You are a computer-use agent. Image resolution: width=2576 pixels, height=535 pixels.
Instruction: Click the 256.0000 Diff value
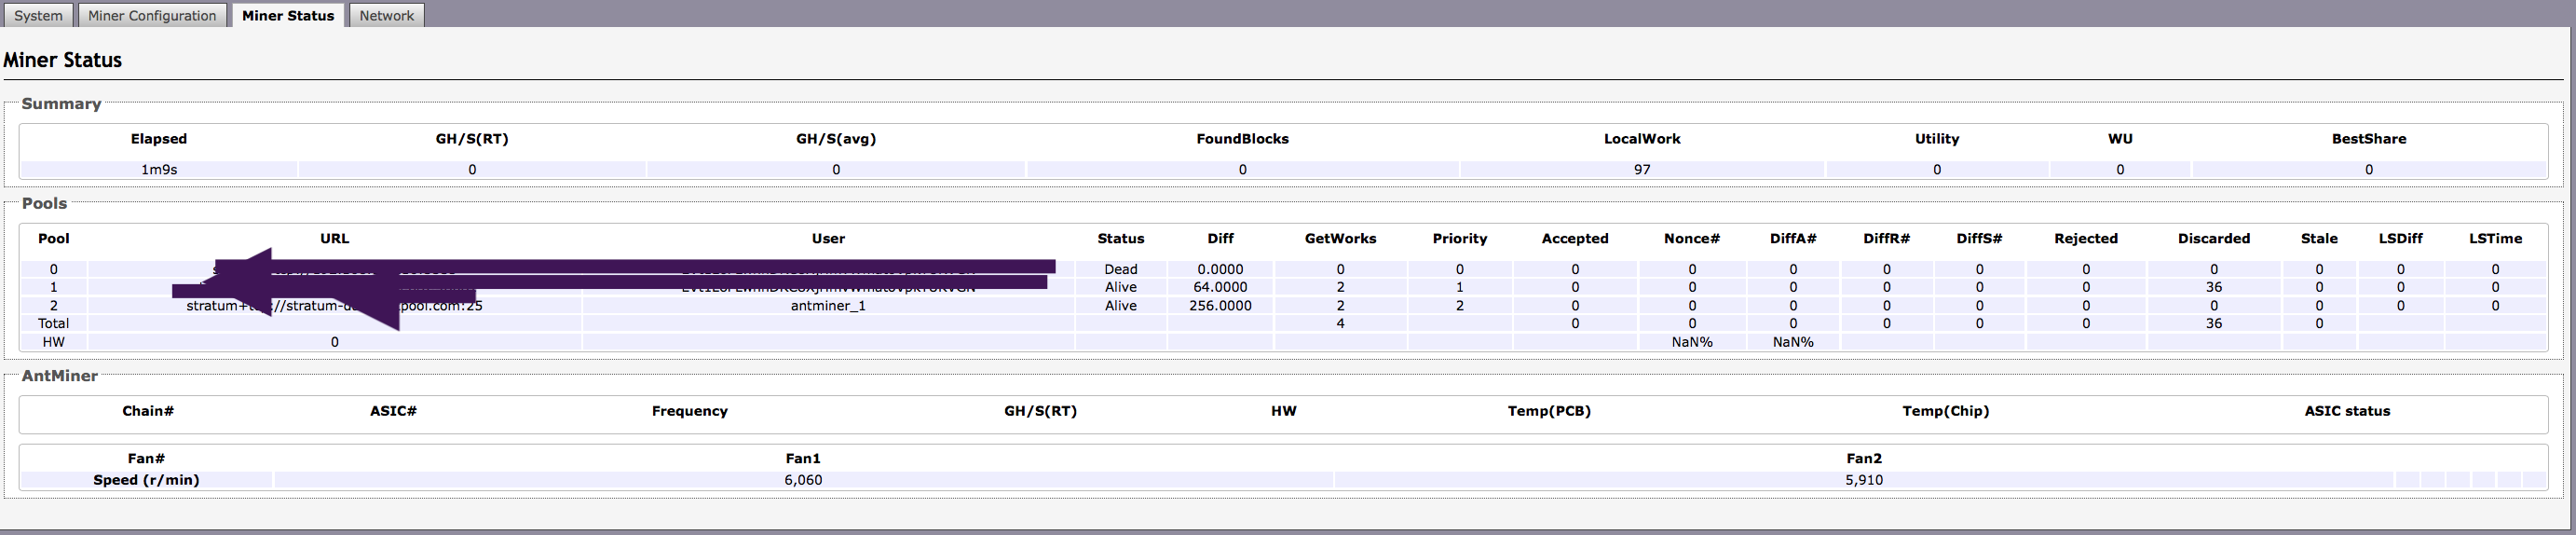pyautogui.click(x=1220, y=306)
